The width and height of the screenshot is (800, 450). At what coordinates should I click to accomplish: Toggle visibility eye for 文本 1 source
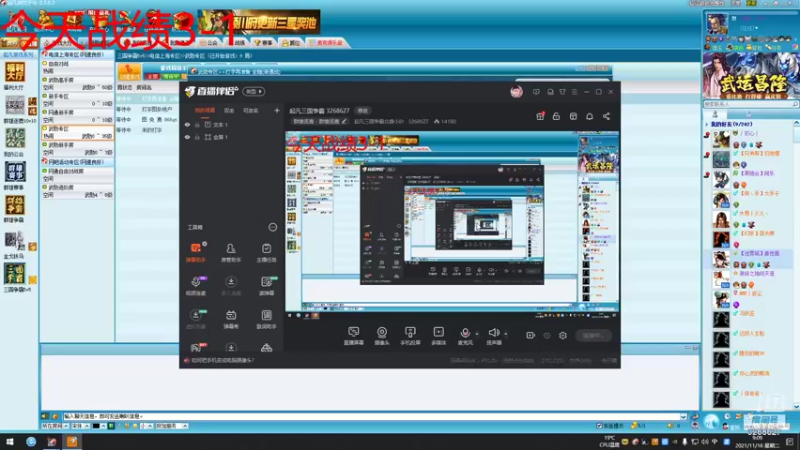(187, 124)
